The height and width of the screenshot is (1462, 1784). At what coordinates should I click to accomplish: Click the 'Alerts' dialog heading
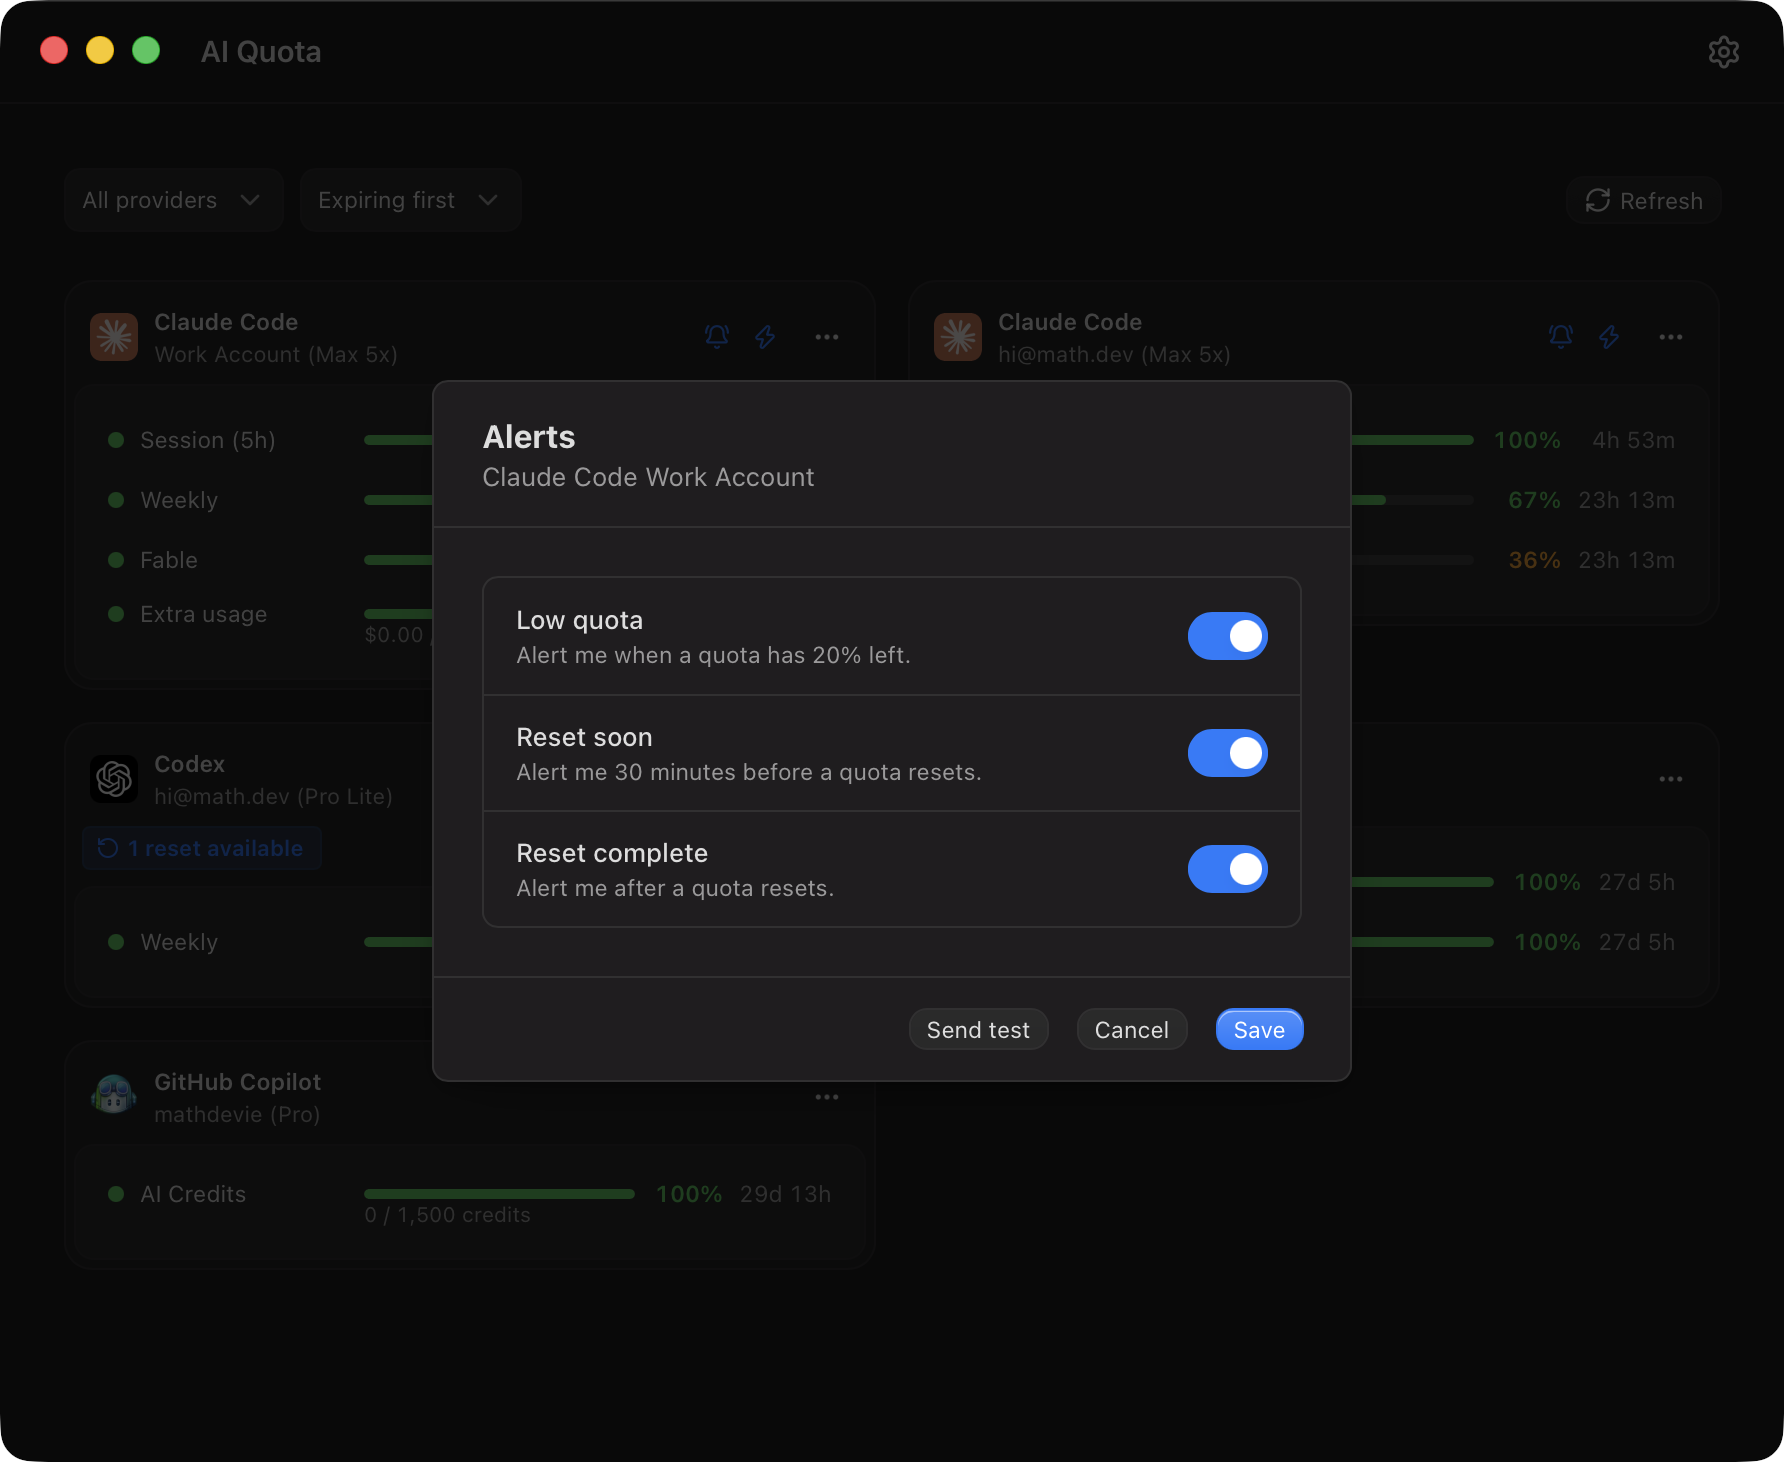529,437
